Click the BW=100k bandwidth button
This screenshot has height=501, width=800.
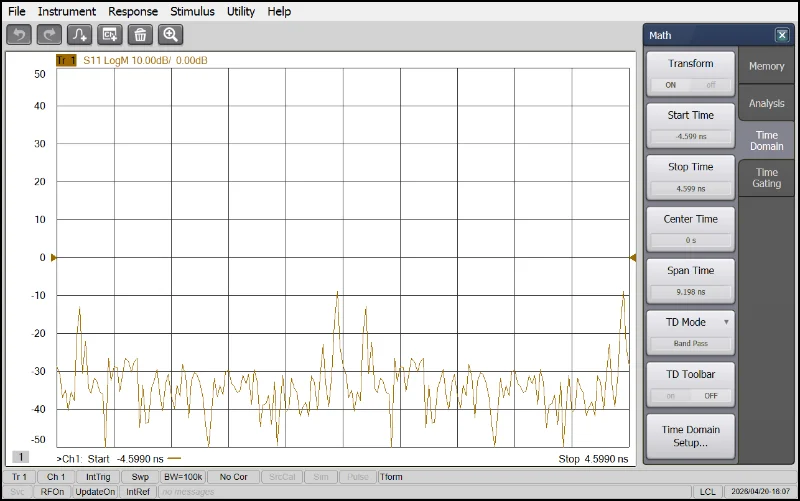pos(183,477)
